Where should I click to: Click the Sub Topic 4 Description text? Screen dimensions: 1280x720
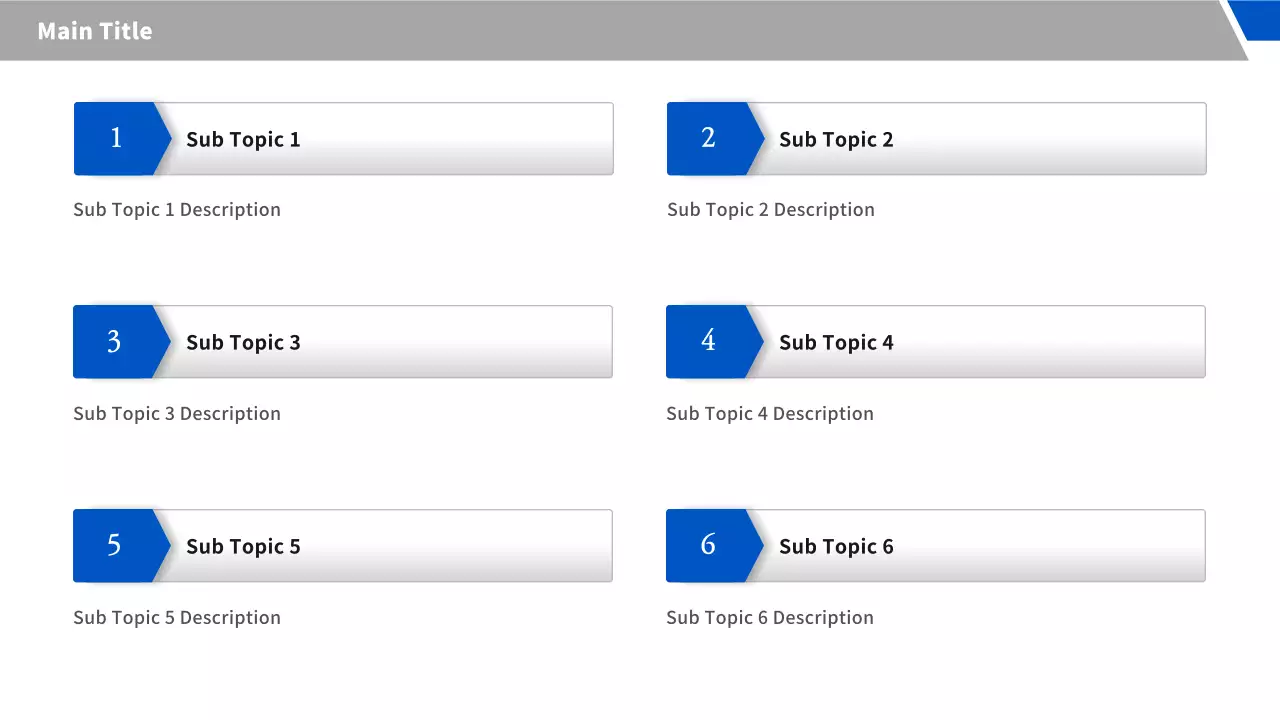click(x=770, y=414)
